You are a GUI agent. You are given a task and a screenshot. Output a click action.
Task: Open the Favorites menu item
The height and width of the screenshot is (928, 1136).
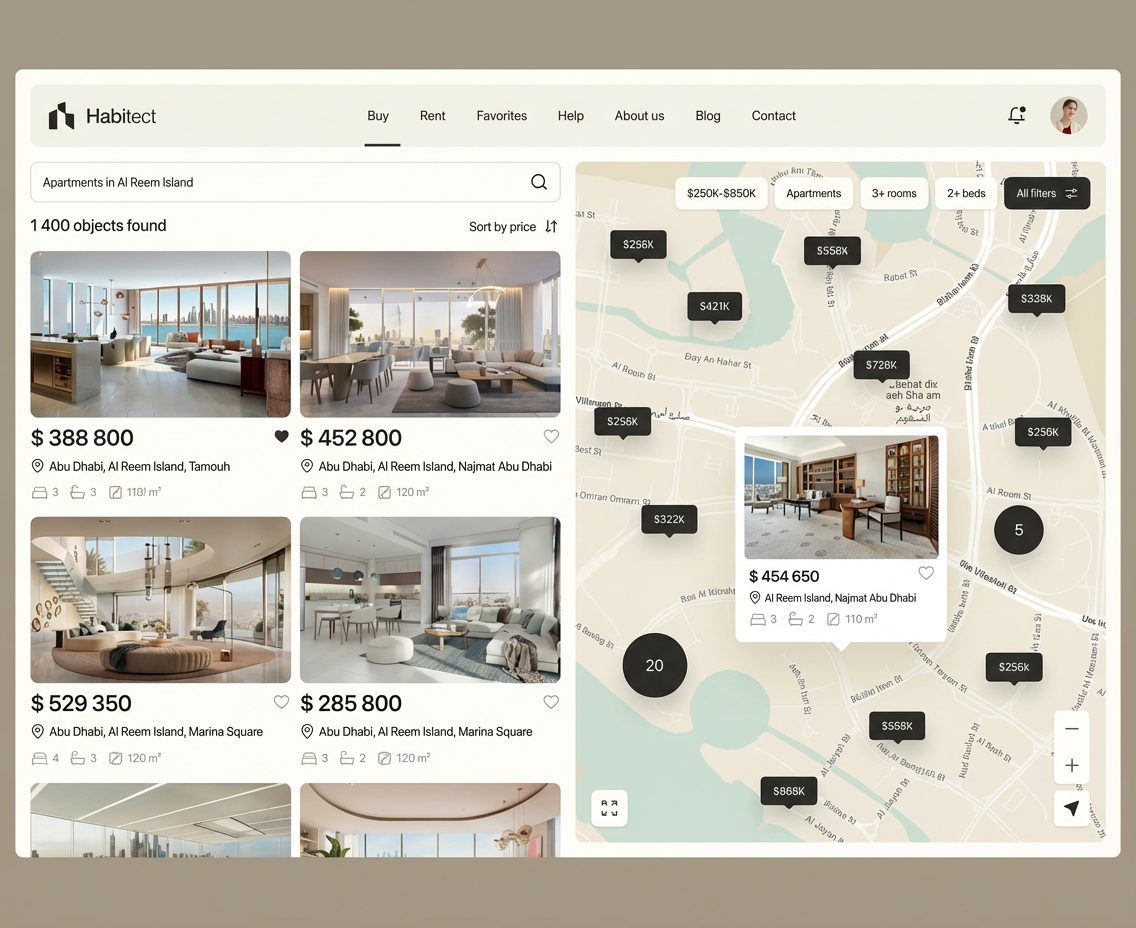[x=501, y=116]
